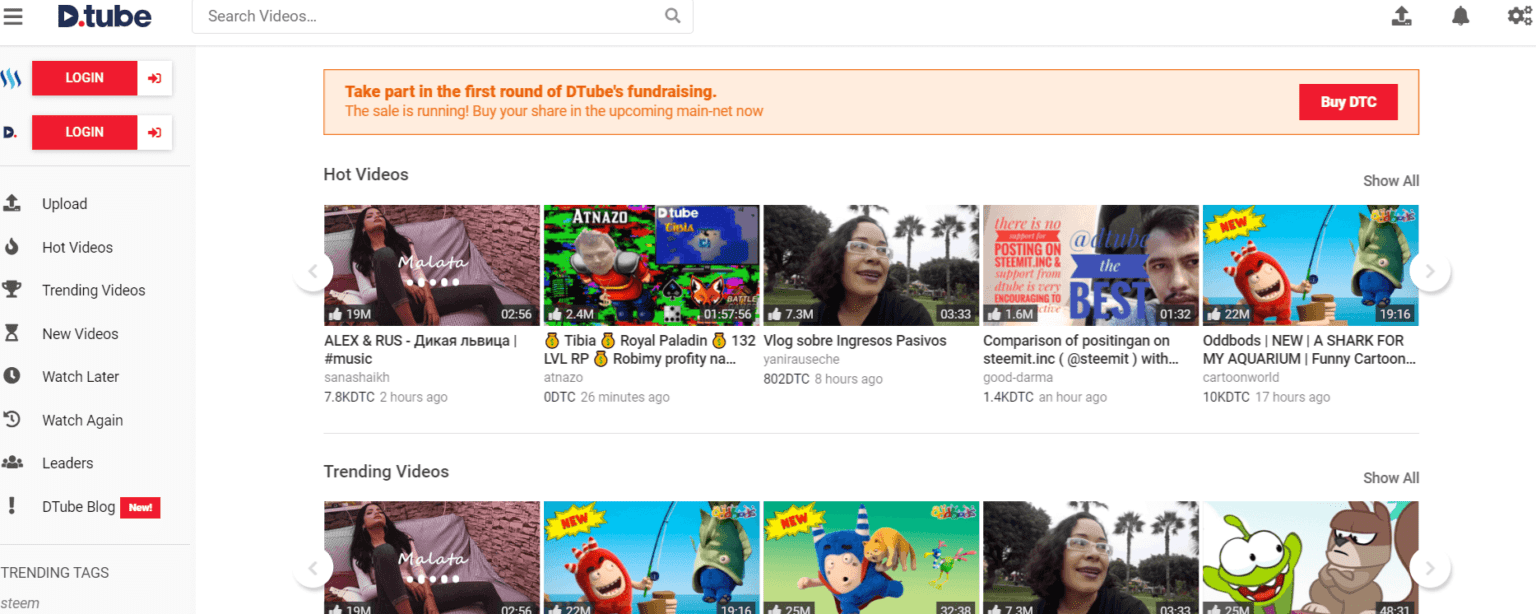The image size is (1536, 614).
Task: Go back in Hot Videos carousel
Action: click(313, 271)
